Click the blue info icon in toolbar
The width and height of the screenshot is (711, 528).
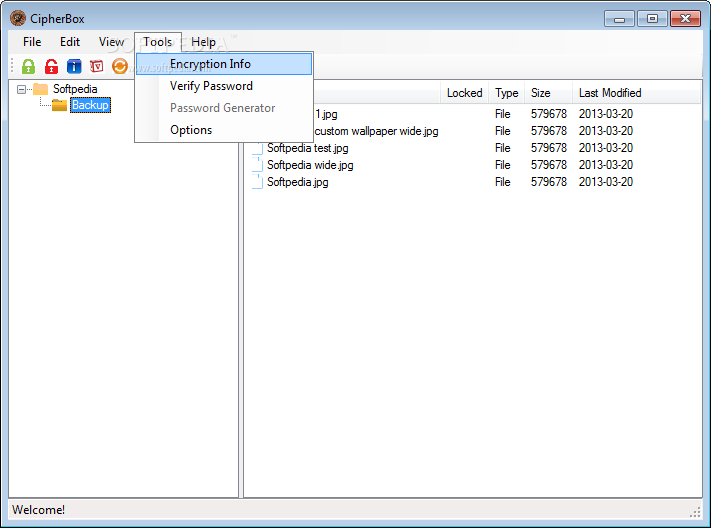click(x=74, y=66)
